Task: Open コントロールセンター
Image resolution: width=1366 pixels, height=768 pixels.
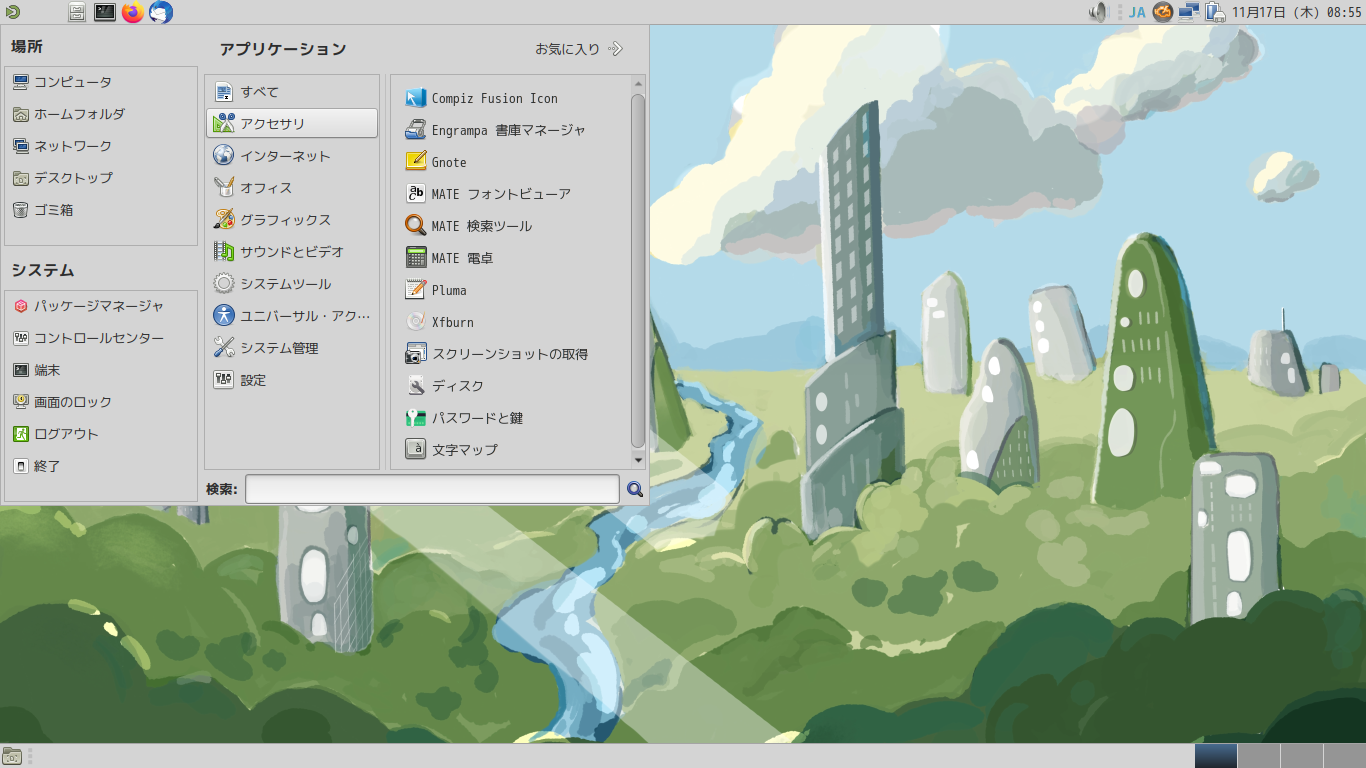Action: (101, 338)
